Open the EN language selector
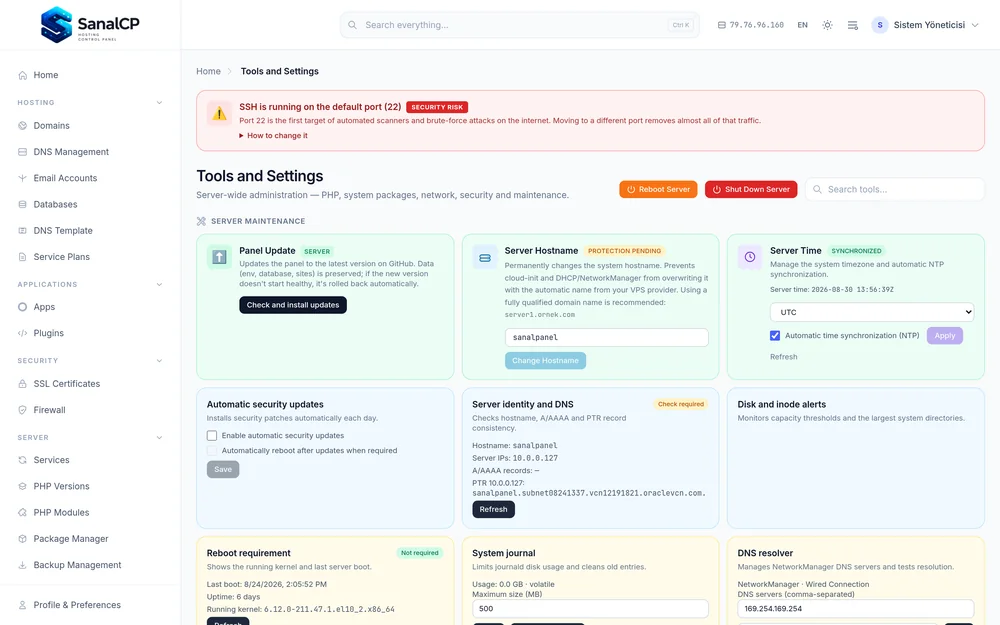Screen dimensions: 1000x625 (802, 25)
